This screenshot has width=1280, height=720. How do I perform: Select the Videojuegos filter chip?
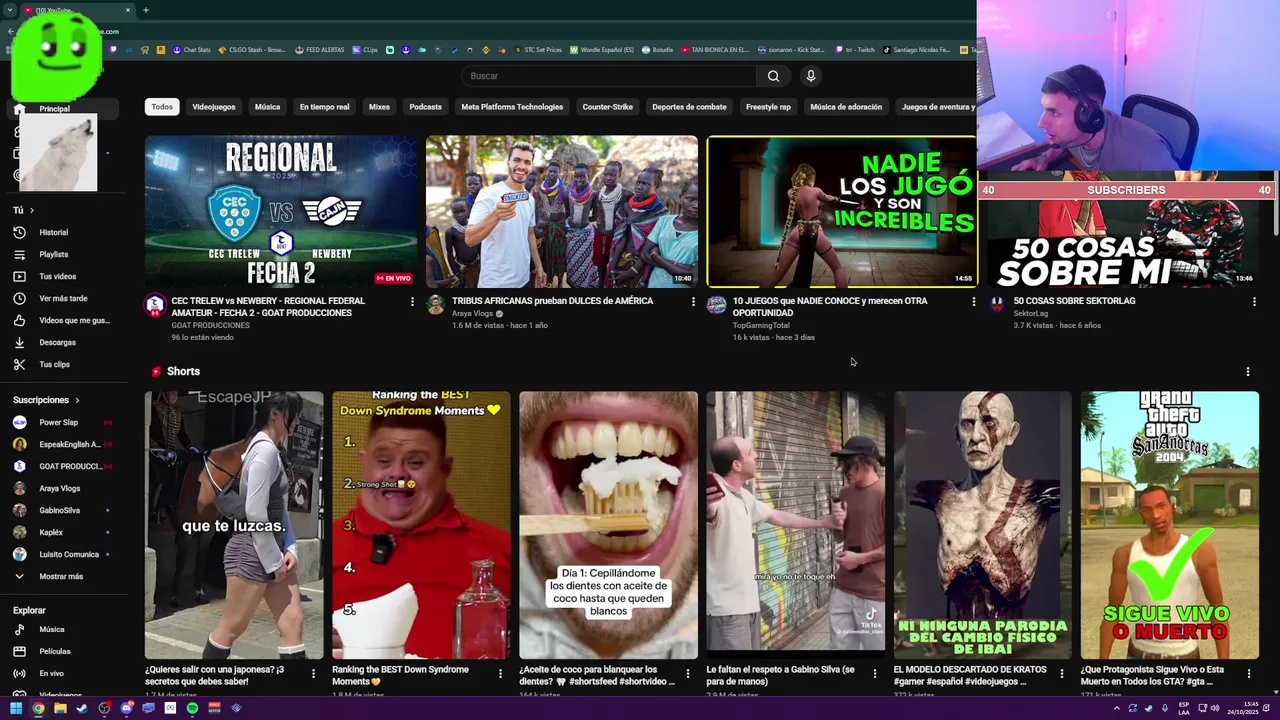point(214,107)
